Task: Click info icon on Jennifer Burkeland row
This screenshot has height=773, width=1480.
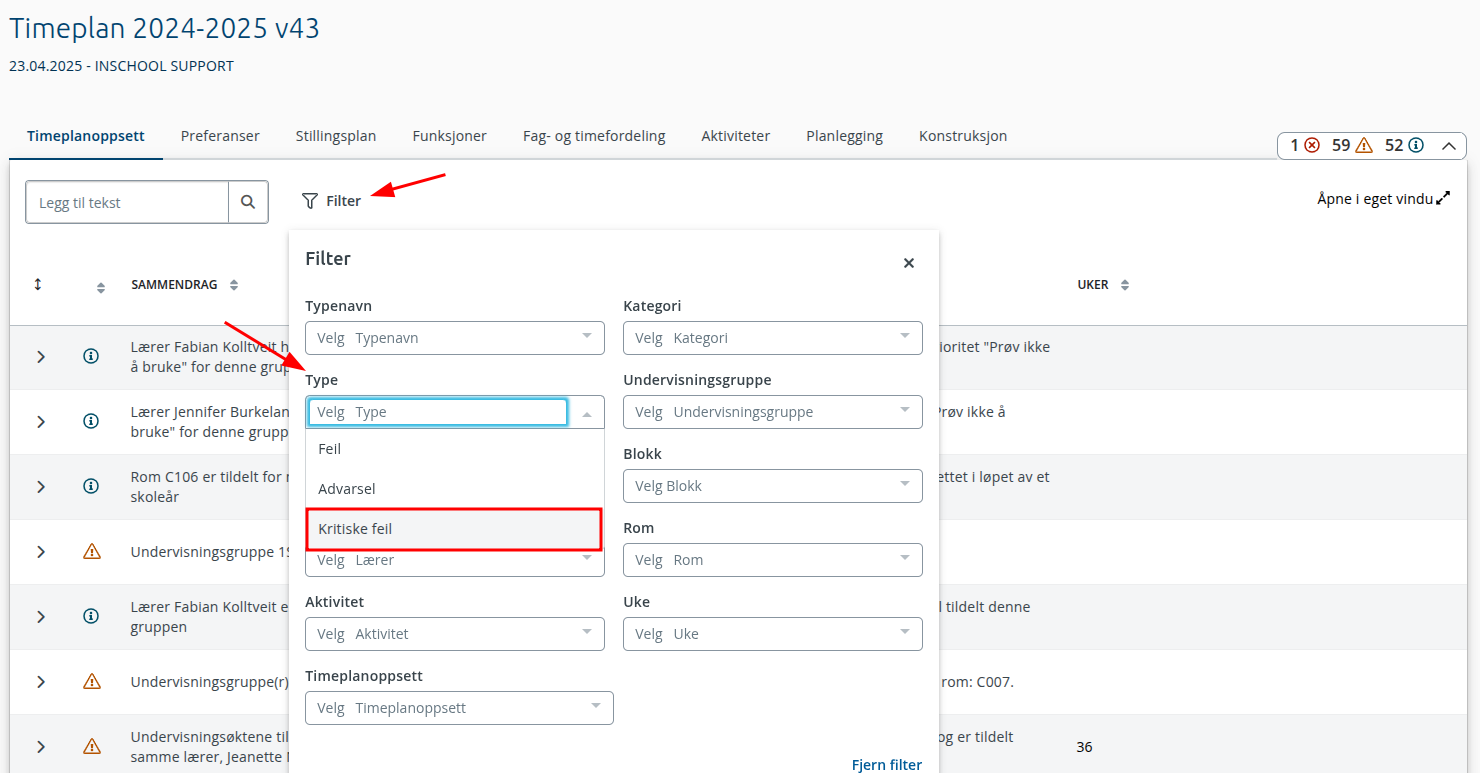Action: (91, 421)
